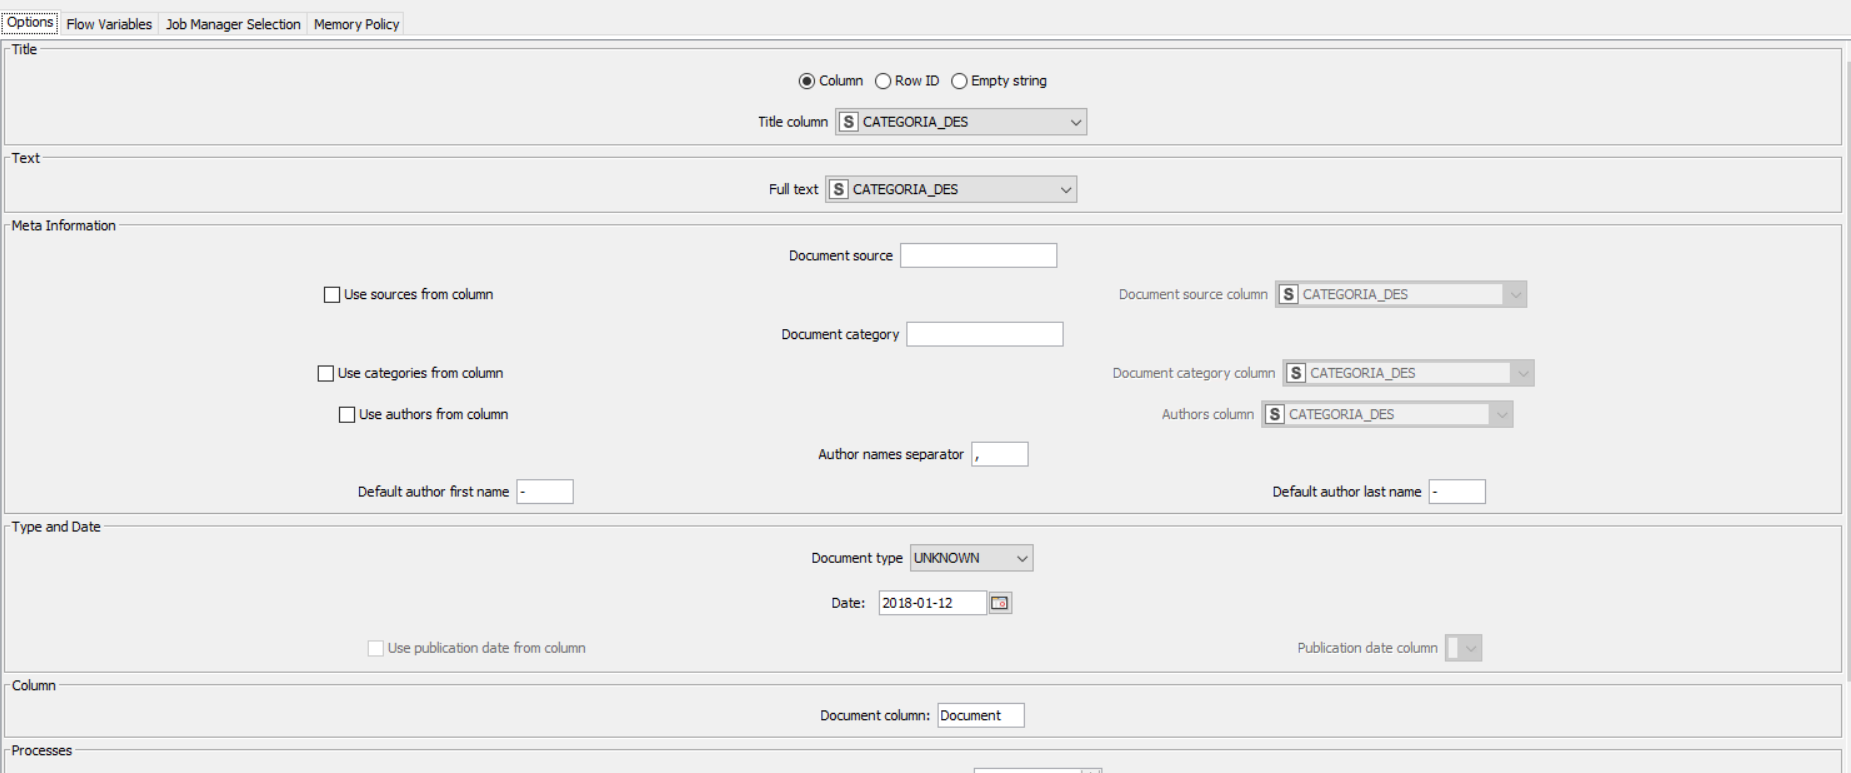The image size is (1851, 773).
Task: Select the Column radio button for title
Action: coord(806,81)
